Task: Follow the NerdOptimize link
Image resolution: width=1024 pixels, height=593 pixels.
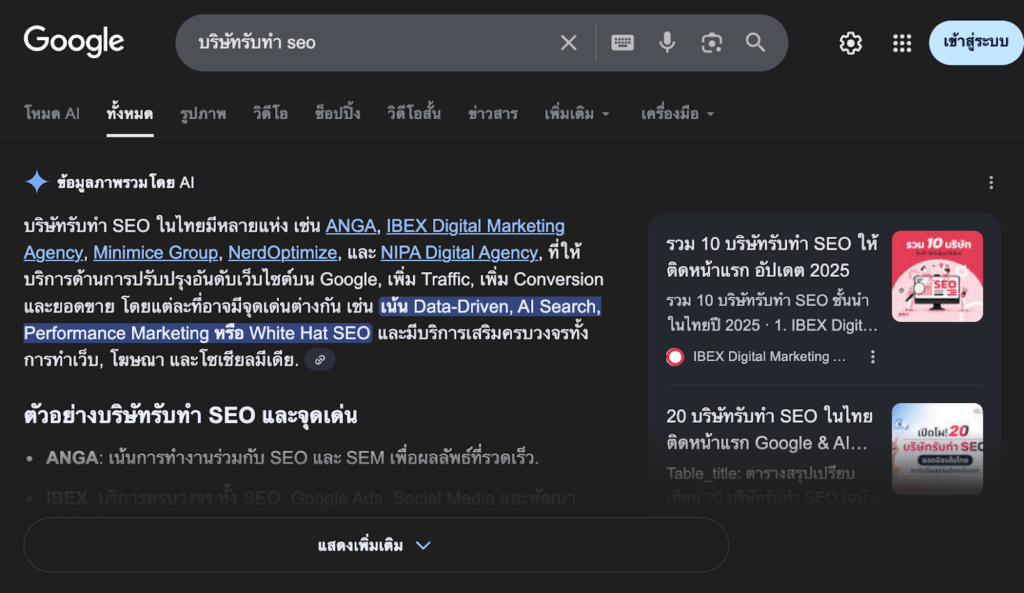Action: click(283, 252)
